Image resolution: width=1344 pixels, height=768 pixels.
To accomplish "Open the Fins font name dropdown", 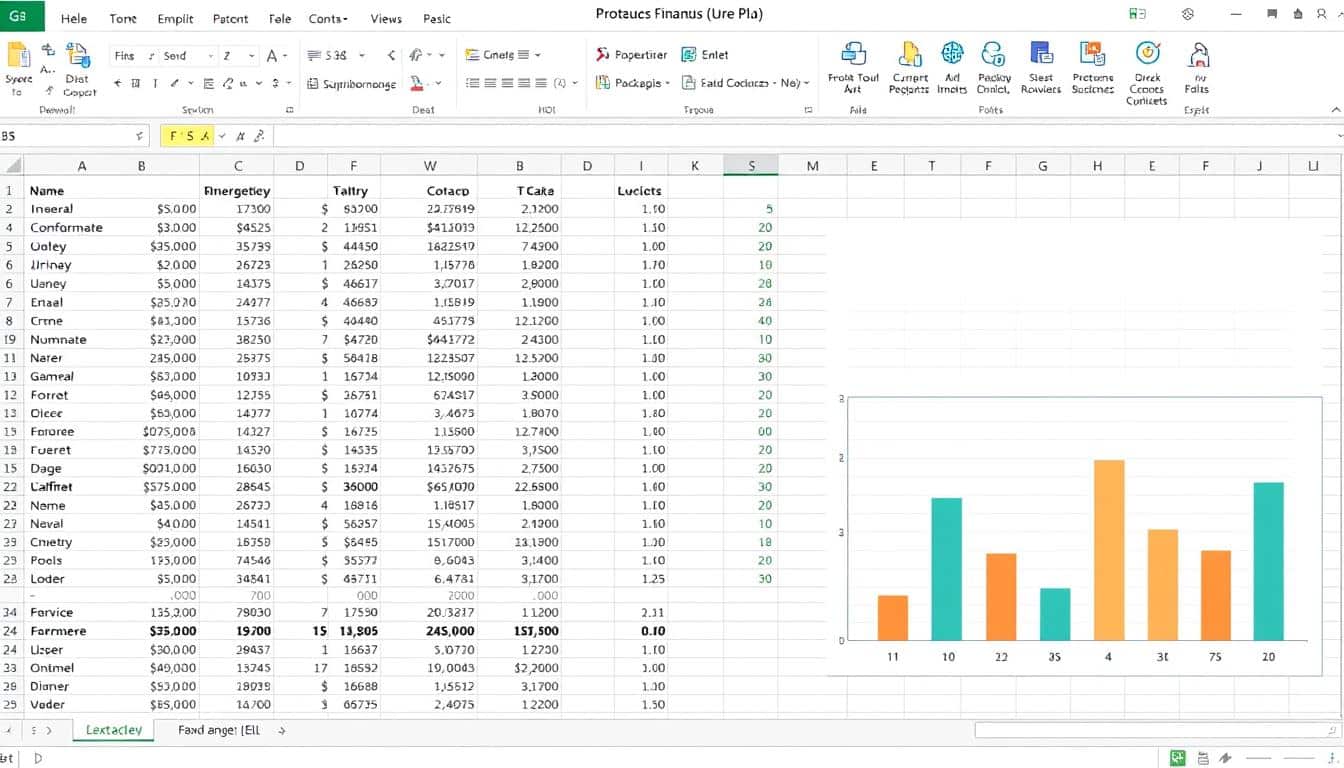I will coord(151,56).
